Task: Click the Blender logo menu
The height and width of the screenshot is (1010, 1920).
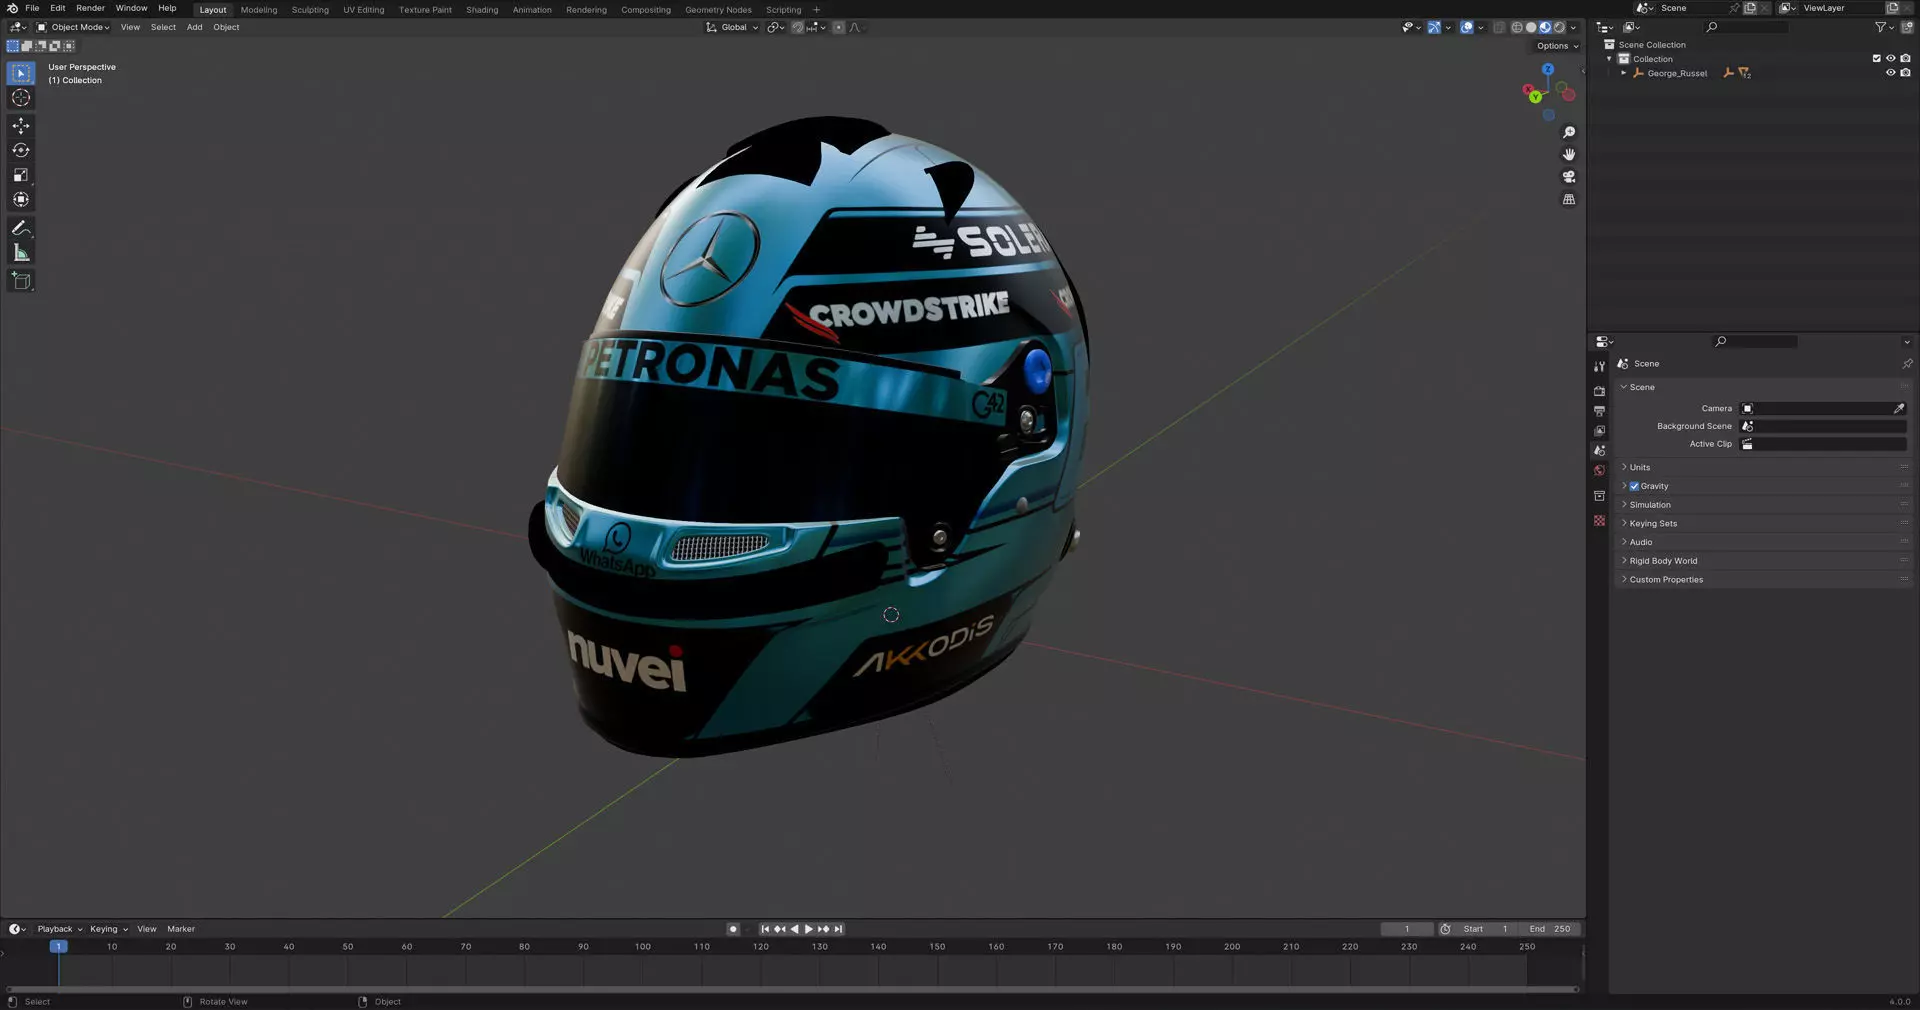Action: tap(12, 8)
